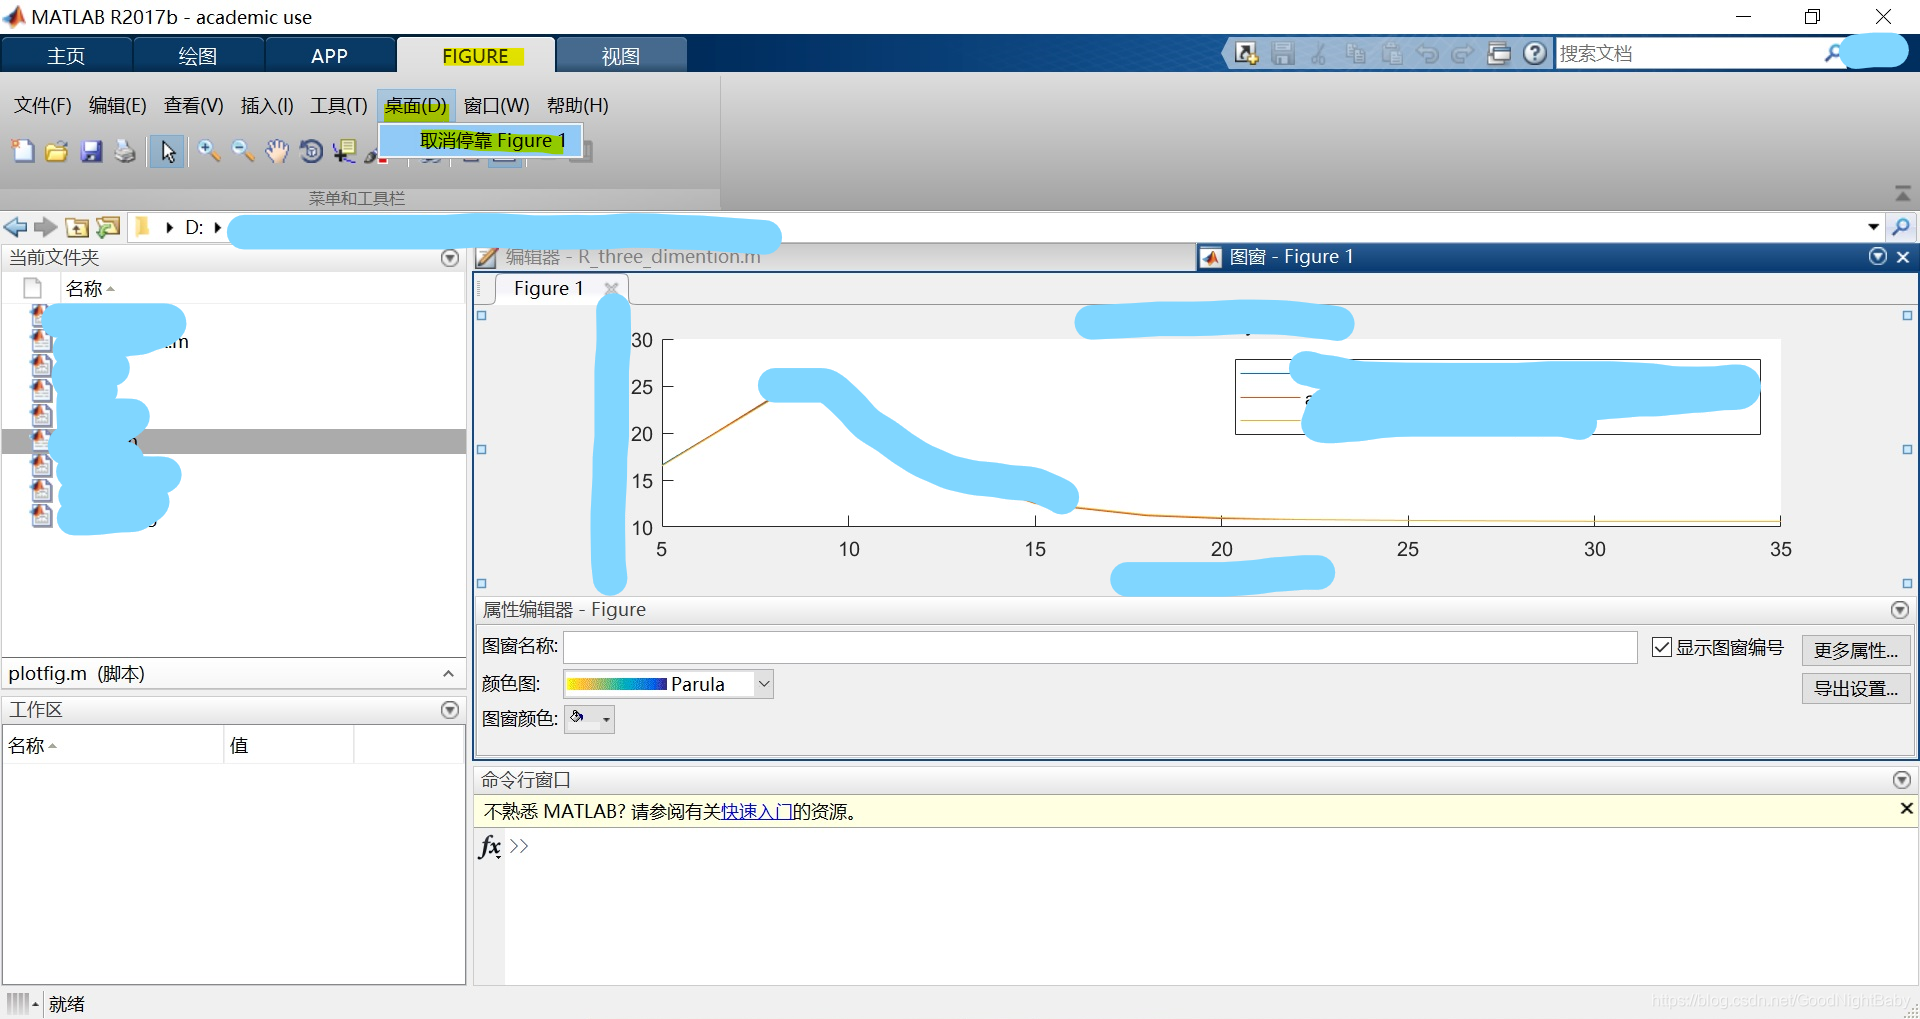Open the 编辑(E) menu
Viewport: 1920px width, 1019px height.
pos(117,105)
